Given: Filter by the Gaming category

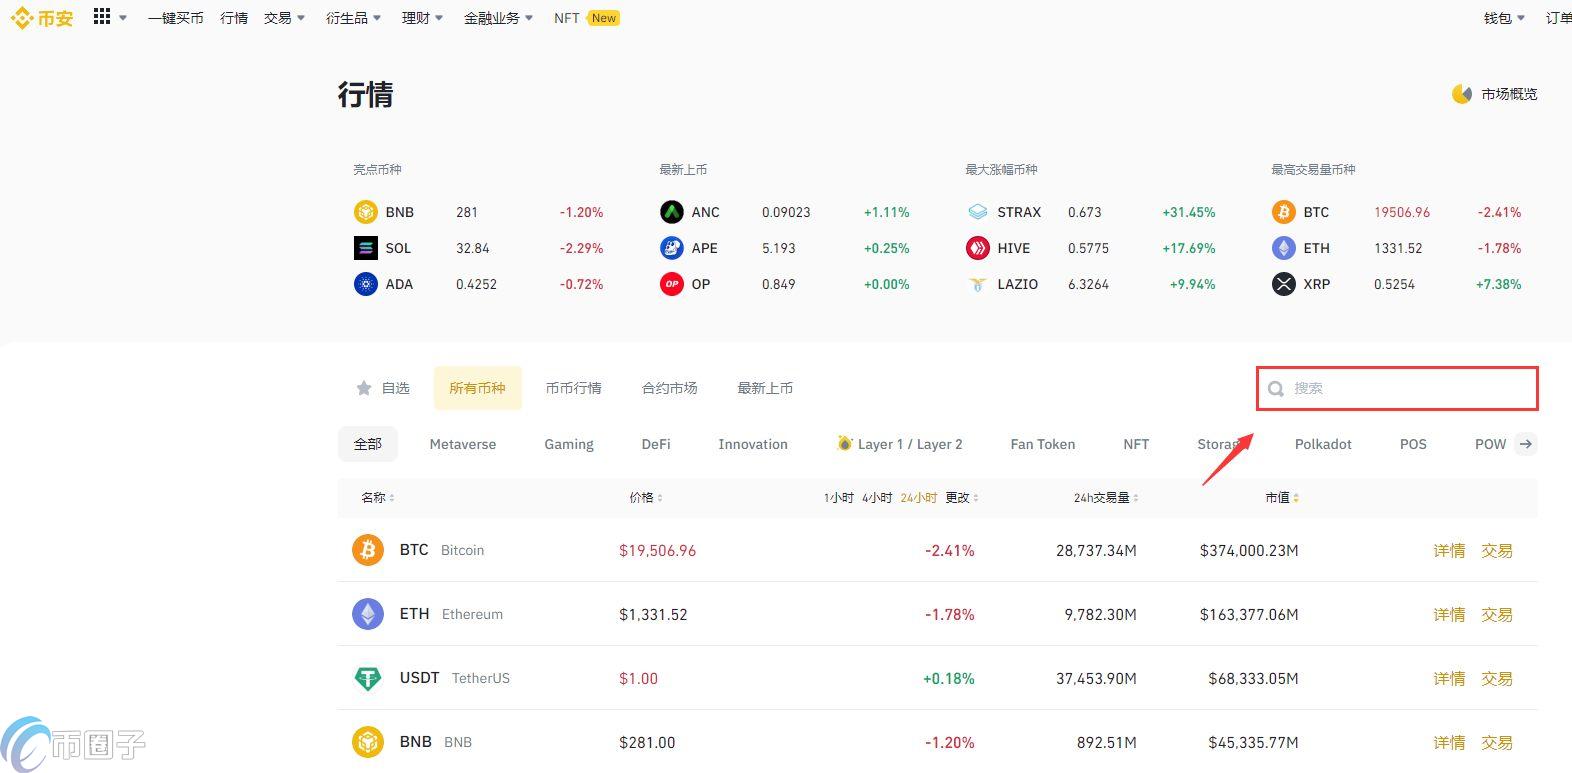Looking at the screenshot, I should [569, 444].
